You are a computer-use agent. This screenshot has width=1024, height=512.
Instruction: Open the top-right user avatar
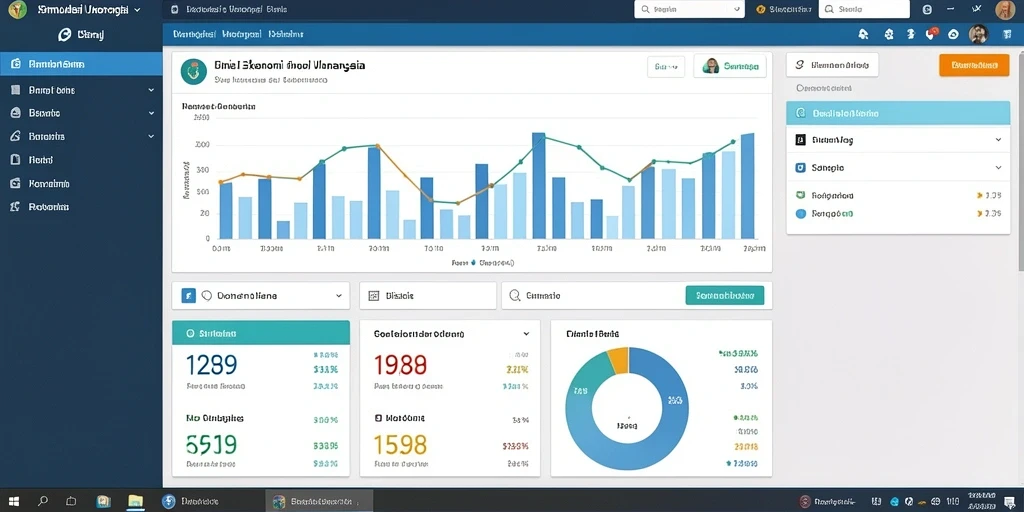tap(1005, 10)
